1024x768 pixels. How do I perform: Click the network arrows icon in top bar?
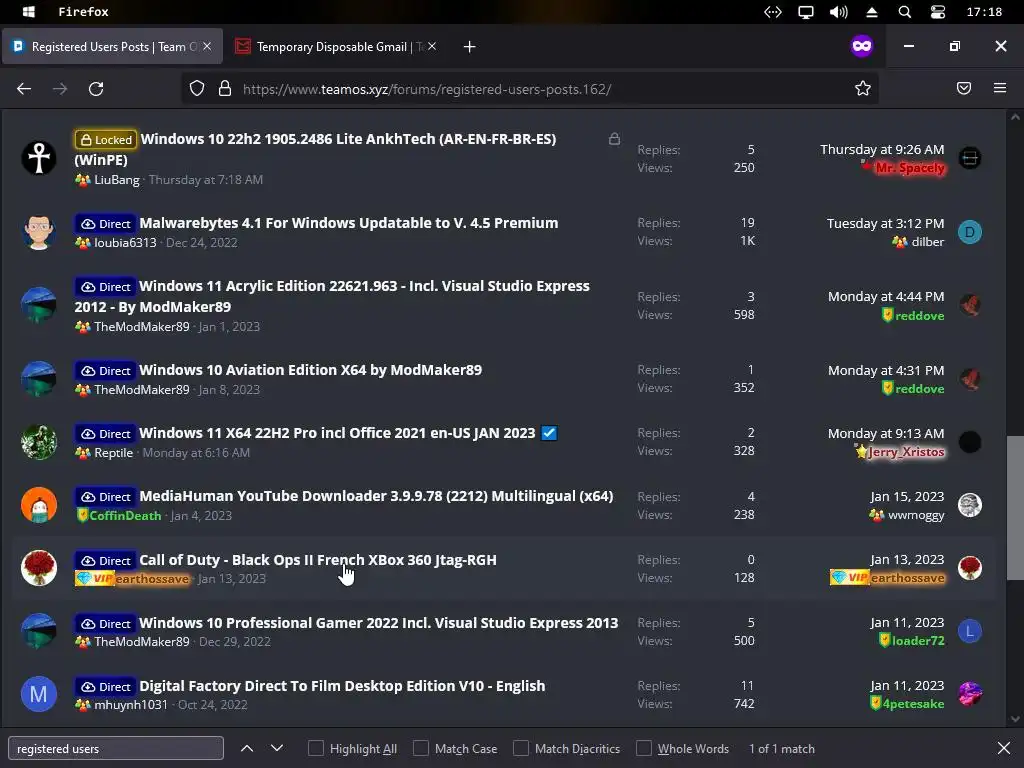(x=773, y=12)
